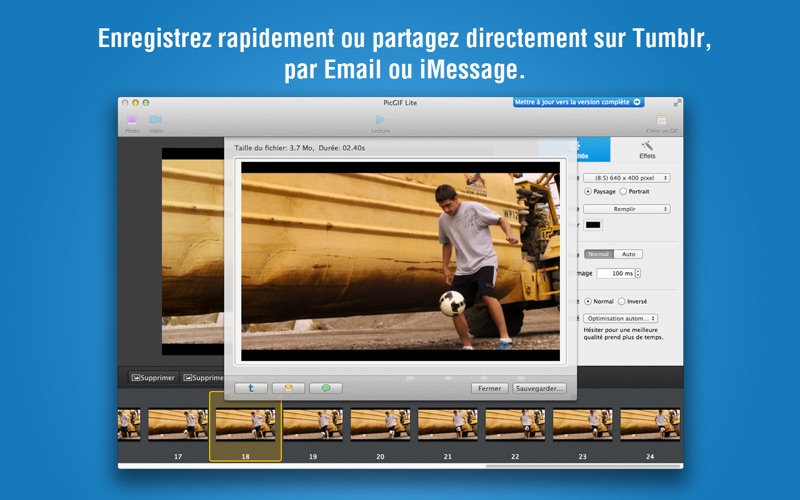Image resolution: width=800 pixels, height=500 pixels.
Task: Click the Taille du fichier: 3.7 Mo text
Action: coord(274,148)
